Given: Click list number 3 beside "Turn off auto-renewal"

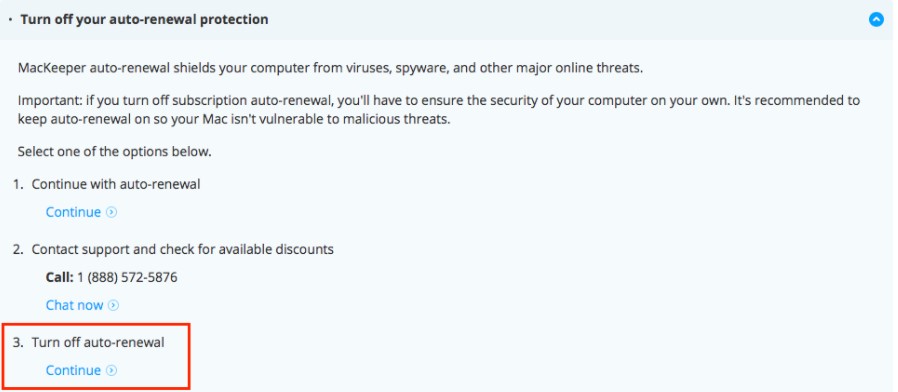Looking at the screenshot, I should point(18,343).
